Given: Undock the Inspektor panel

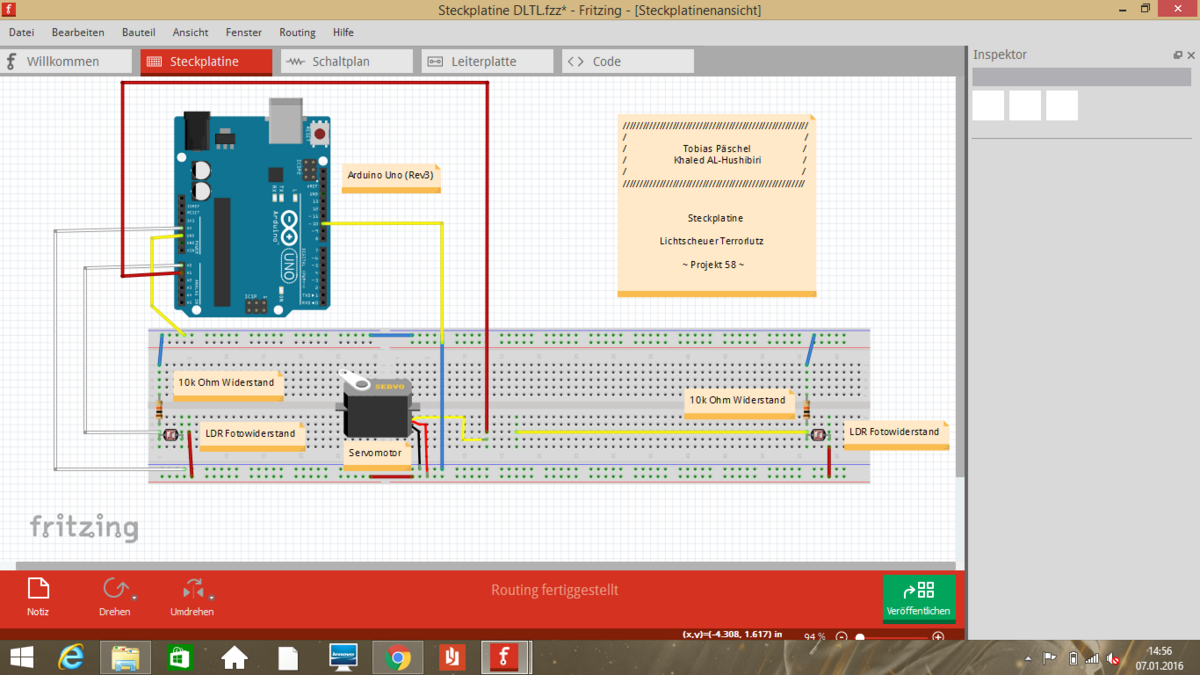Looking at the screenshot, I should [x=1178, y=55].
